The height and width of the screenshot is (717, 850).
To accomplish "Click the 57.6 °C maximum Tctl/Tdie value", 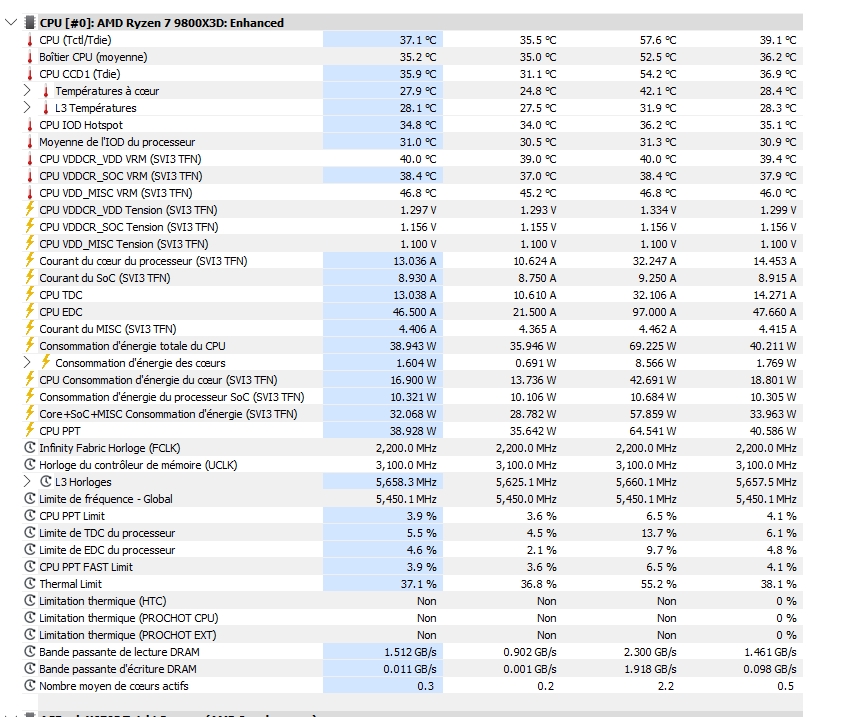I will coord(658,40).
